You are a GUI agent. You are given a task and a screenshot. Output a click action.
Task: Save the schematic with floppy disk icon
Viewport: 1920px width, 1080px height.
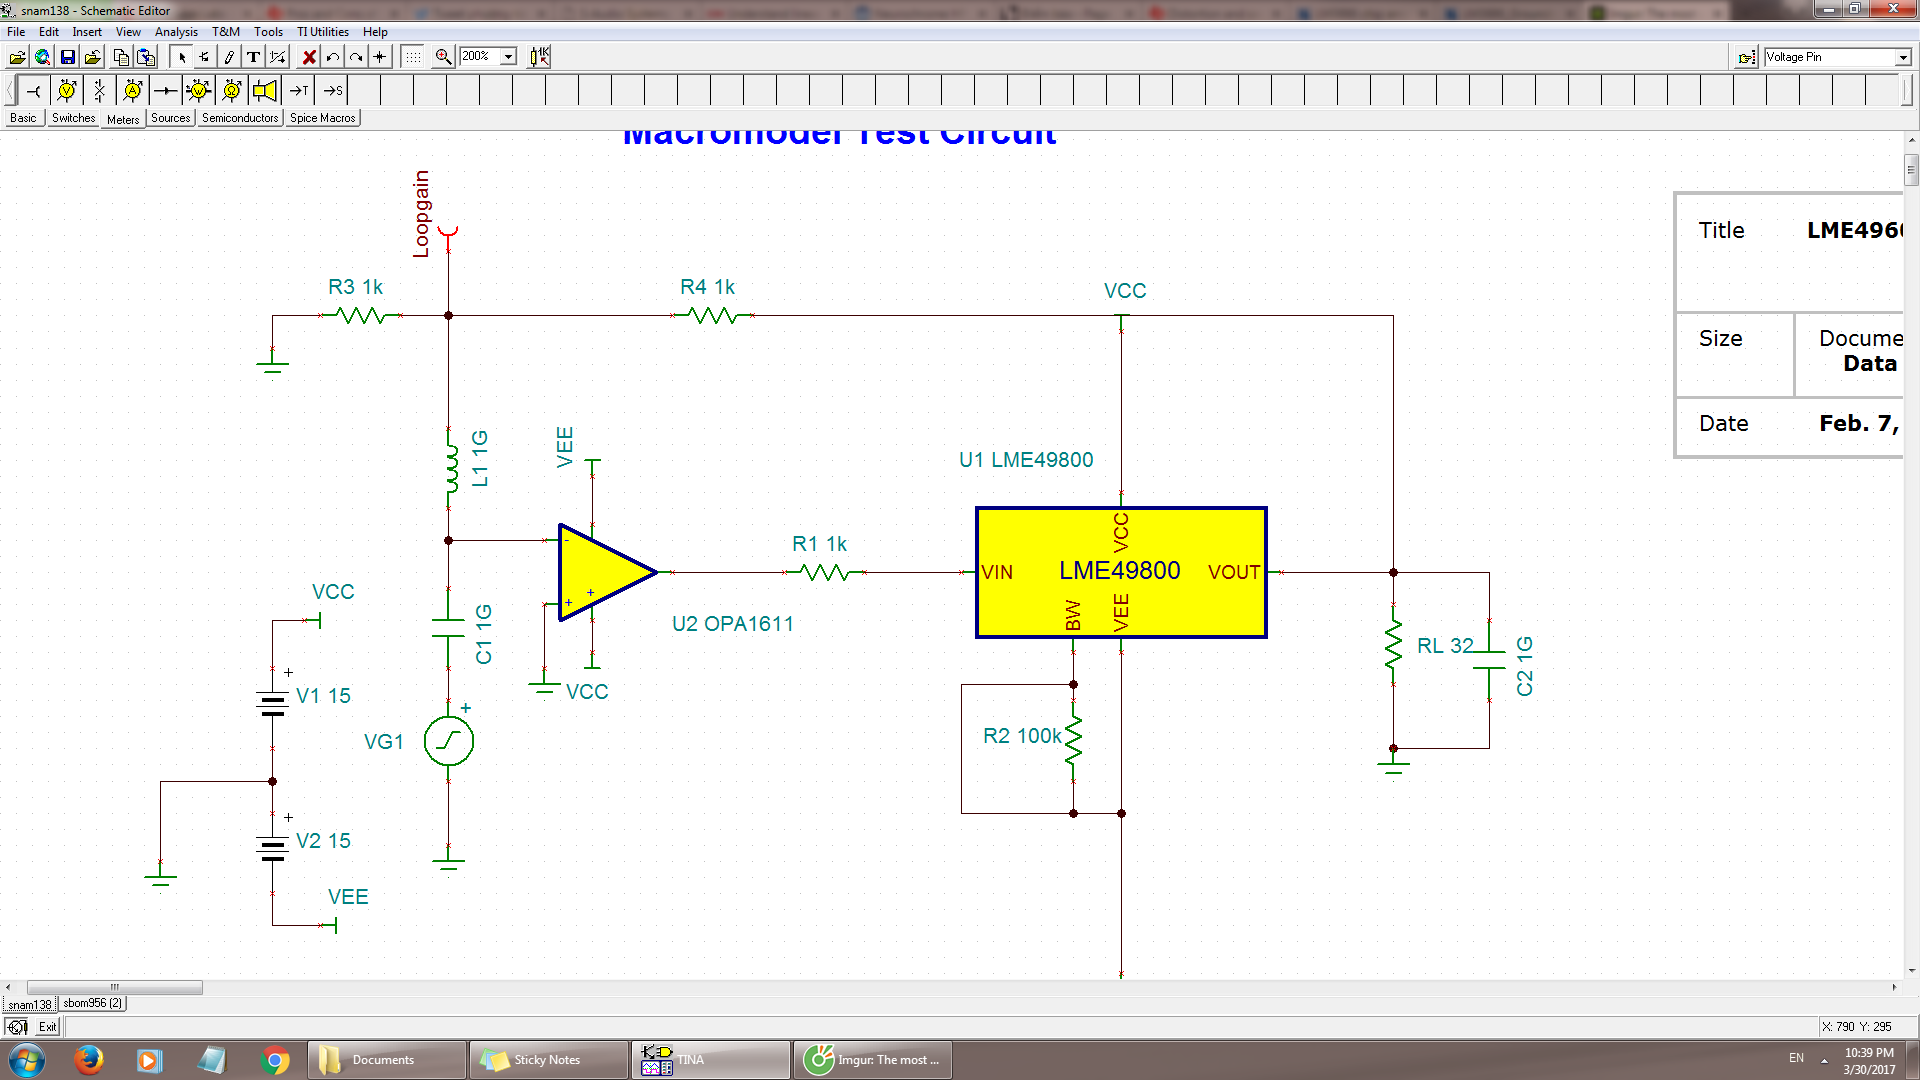(67, 57)
